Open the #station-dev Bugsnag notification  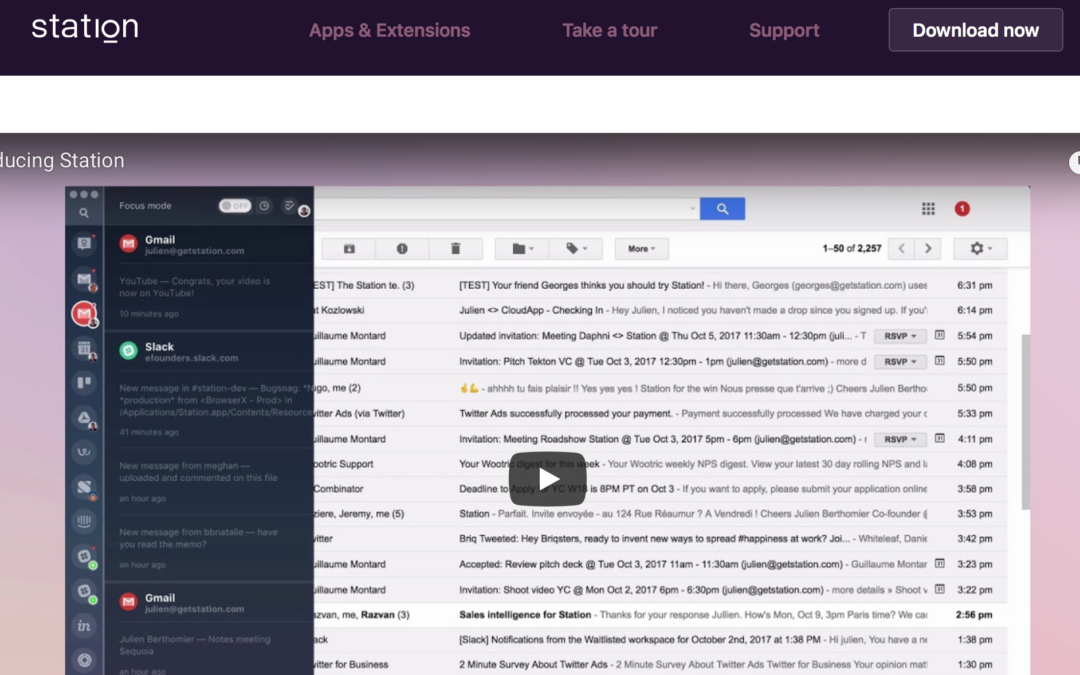click(x=209, y=409)
